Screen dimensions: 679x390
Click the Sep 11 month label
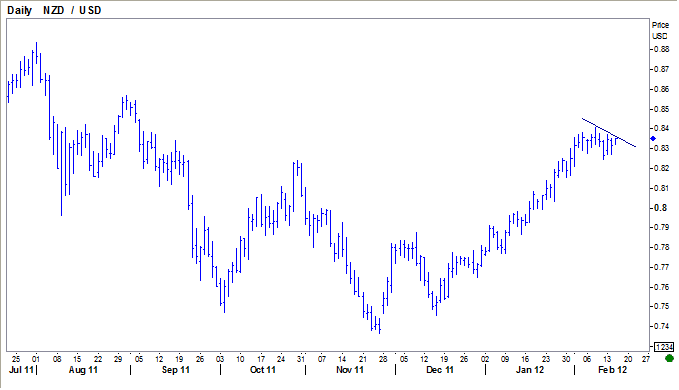click(x=176, y=370)
